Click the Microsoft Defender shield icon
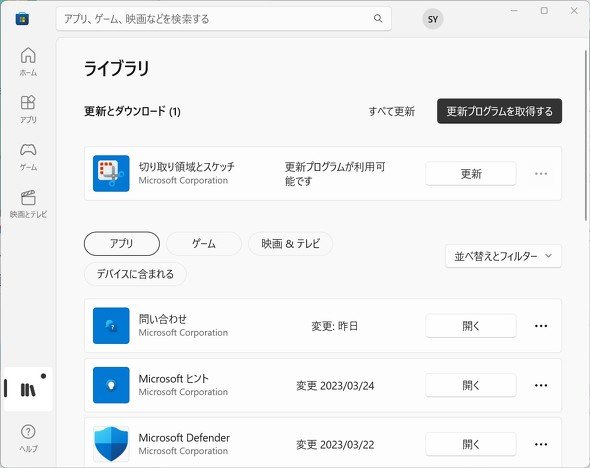The image size is (590, 468). click(x=111, y=444)
